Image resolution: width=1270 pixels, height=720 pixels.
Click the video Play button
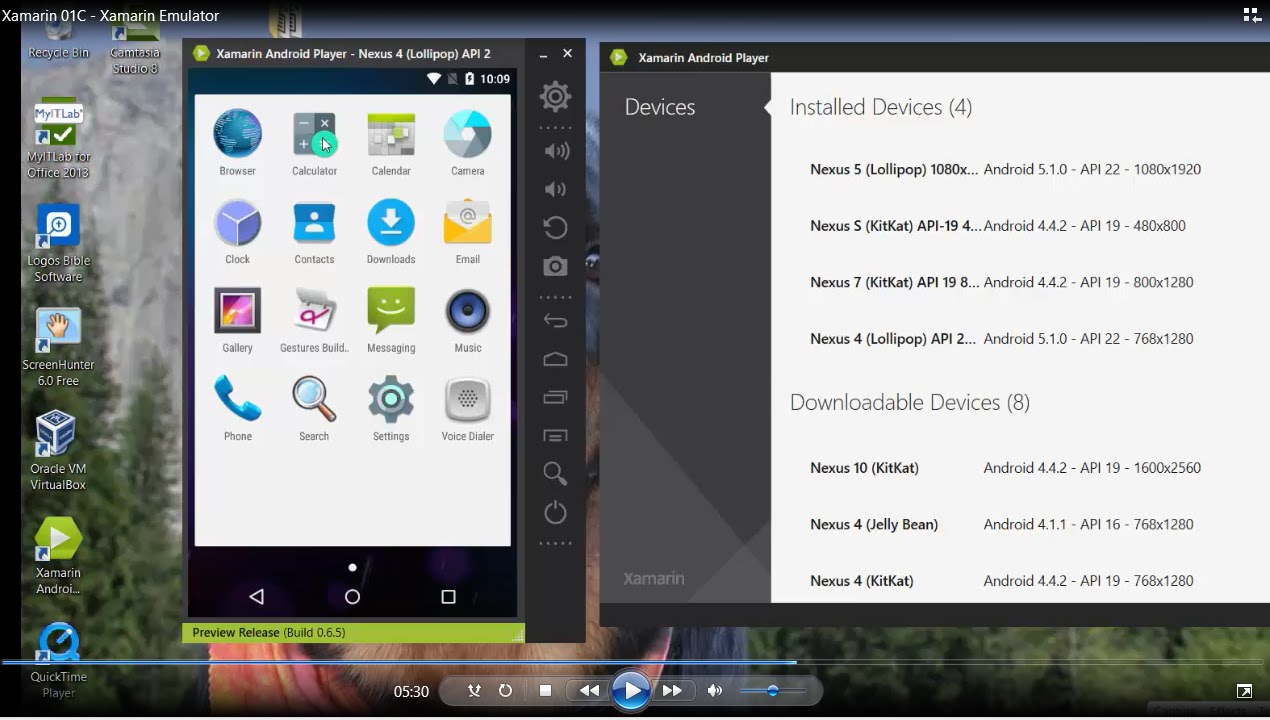(630, 691)
